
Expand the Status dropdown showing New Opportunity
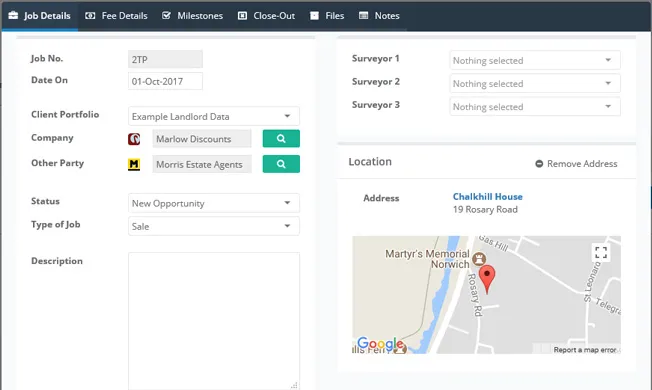point(214,203)
